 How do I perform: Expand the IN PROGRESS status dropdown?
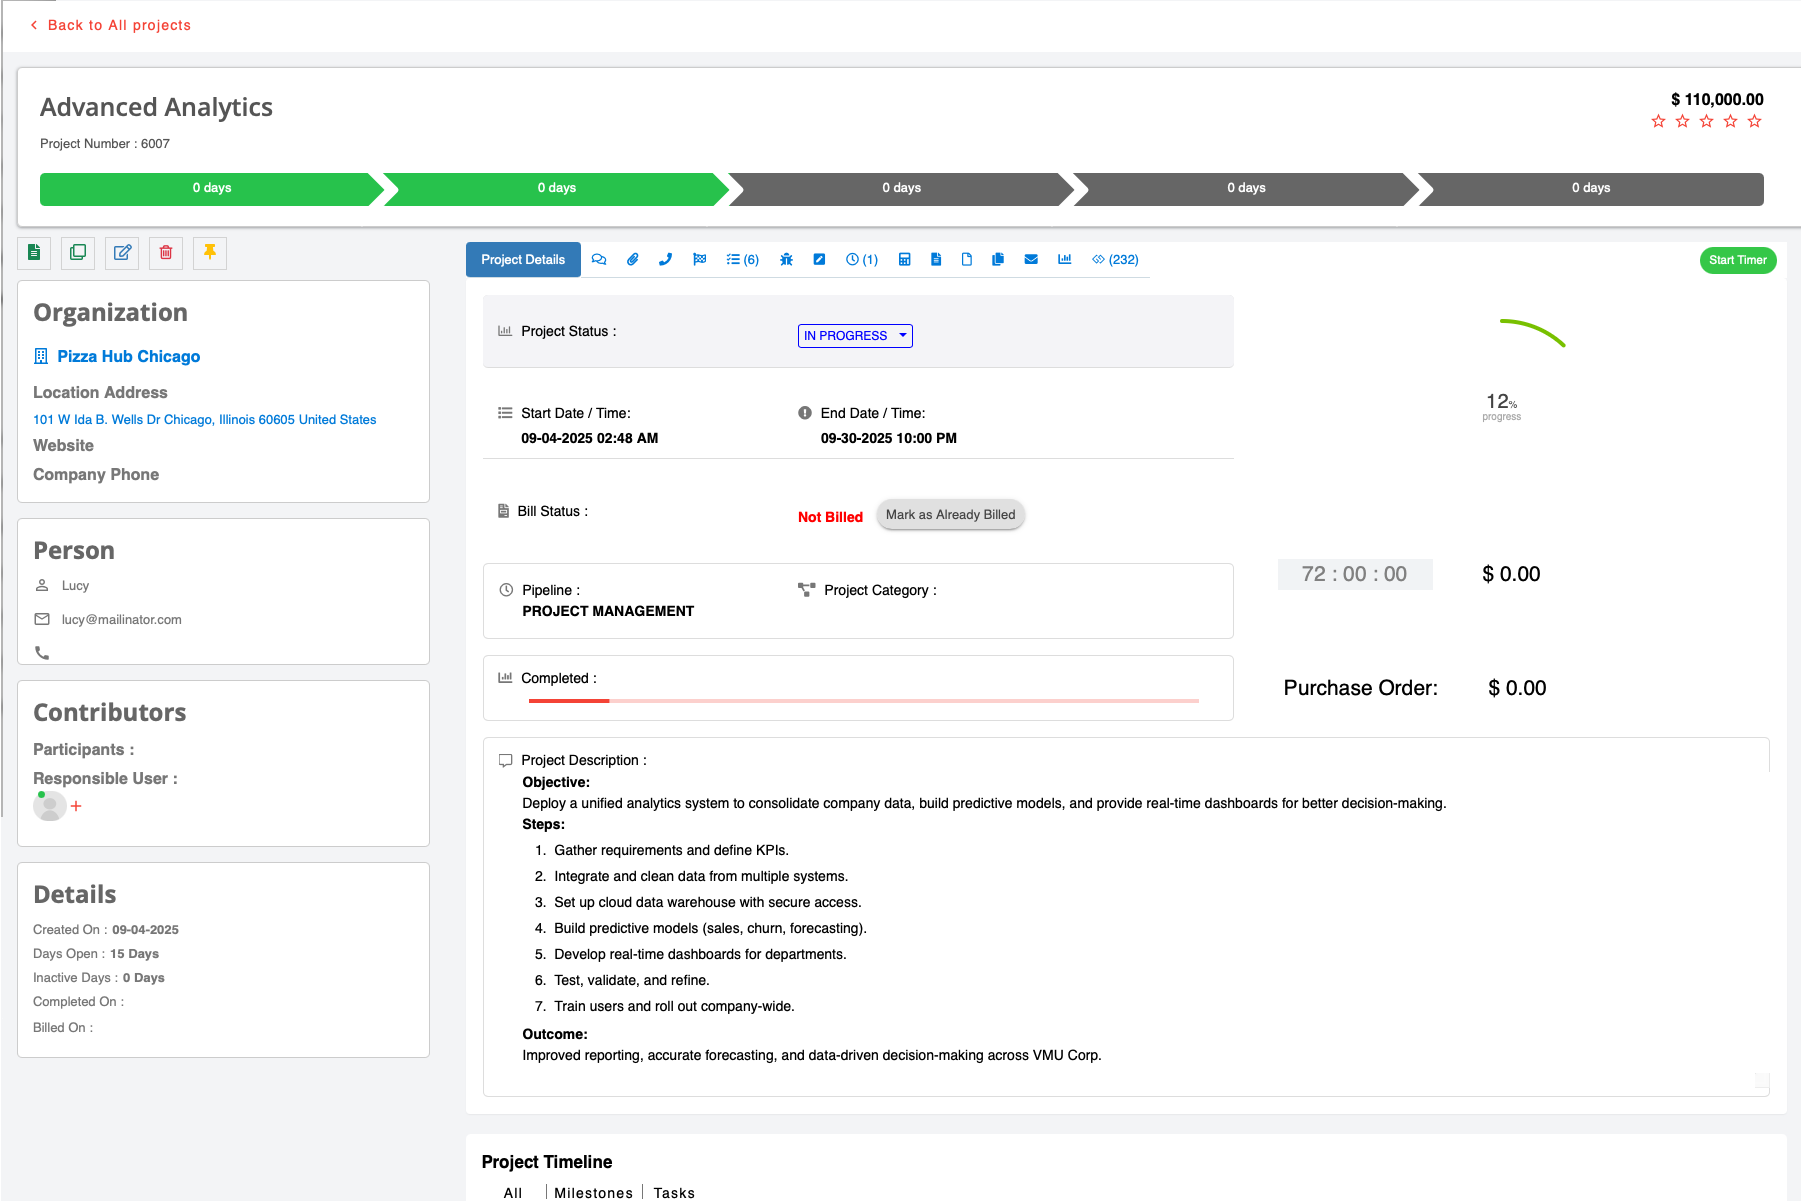(x=855, y=336)
